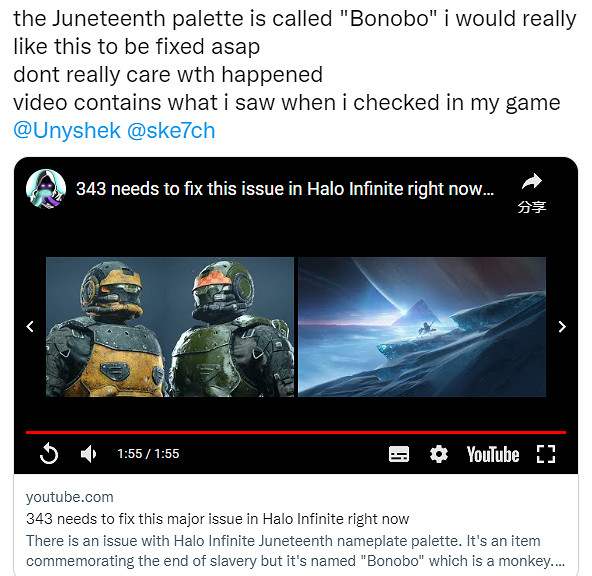Show previous suggested videos with left chevron
Screen dimensions: 592x576
pos(30,326)
